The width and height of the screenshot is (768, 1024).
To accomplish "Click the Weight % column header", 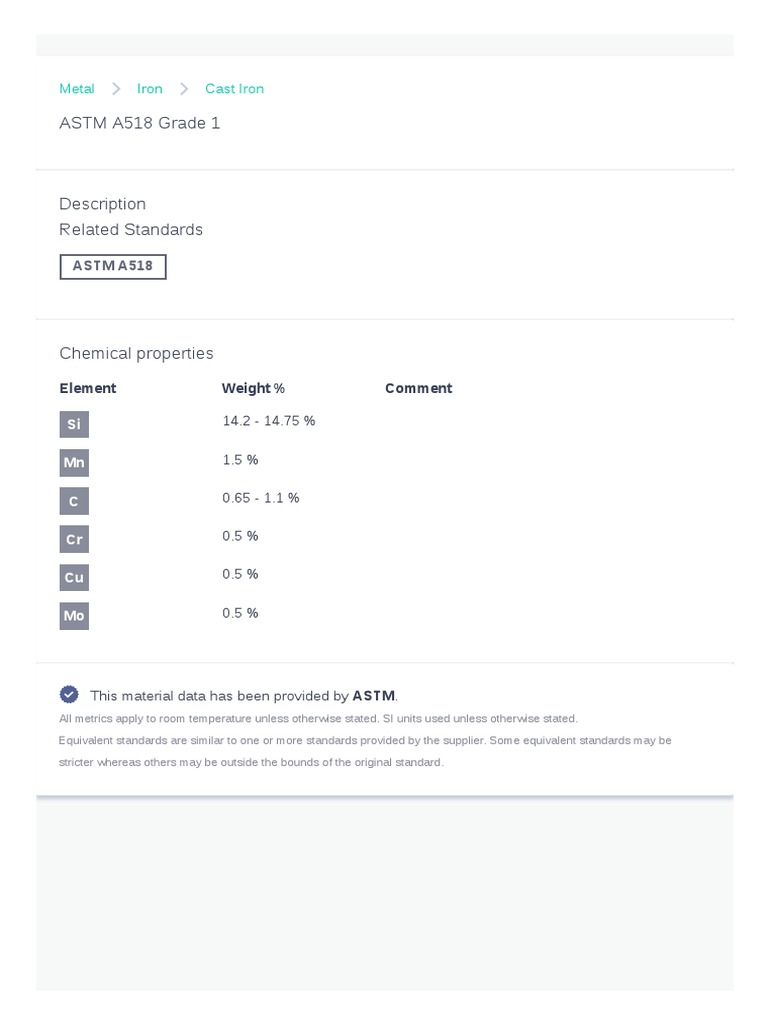I will point(253,388).
